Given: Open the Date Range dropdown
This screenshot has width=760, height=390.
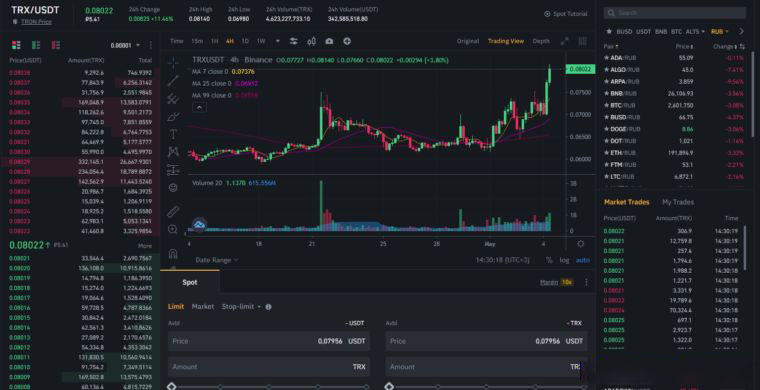Looking at the screenshot, I should tap(217, 260).
